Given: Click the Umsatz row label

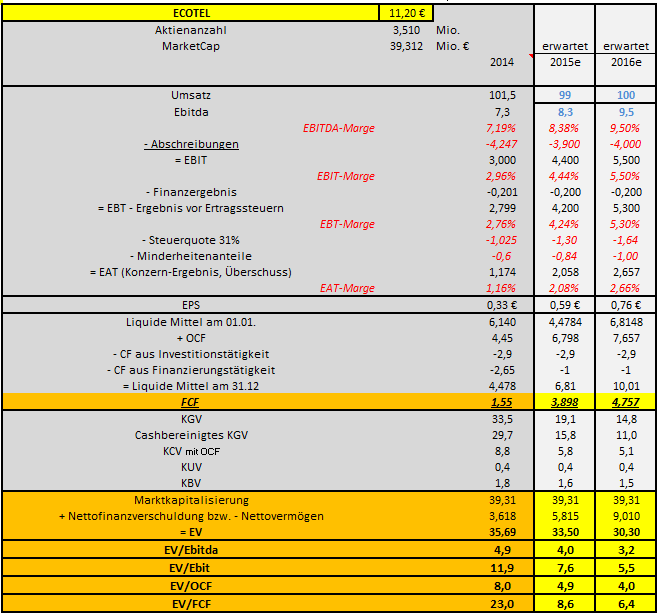Looking at the screenshot, I should (x=191, y=95).
